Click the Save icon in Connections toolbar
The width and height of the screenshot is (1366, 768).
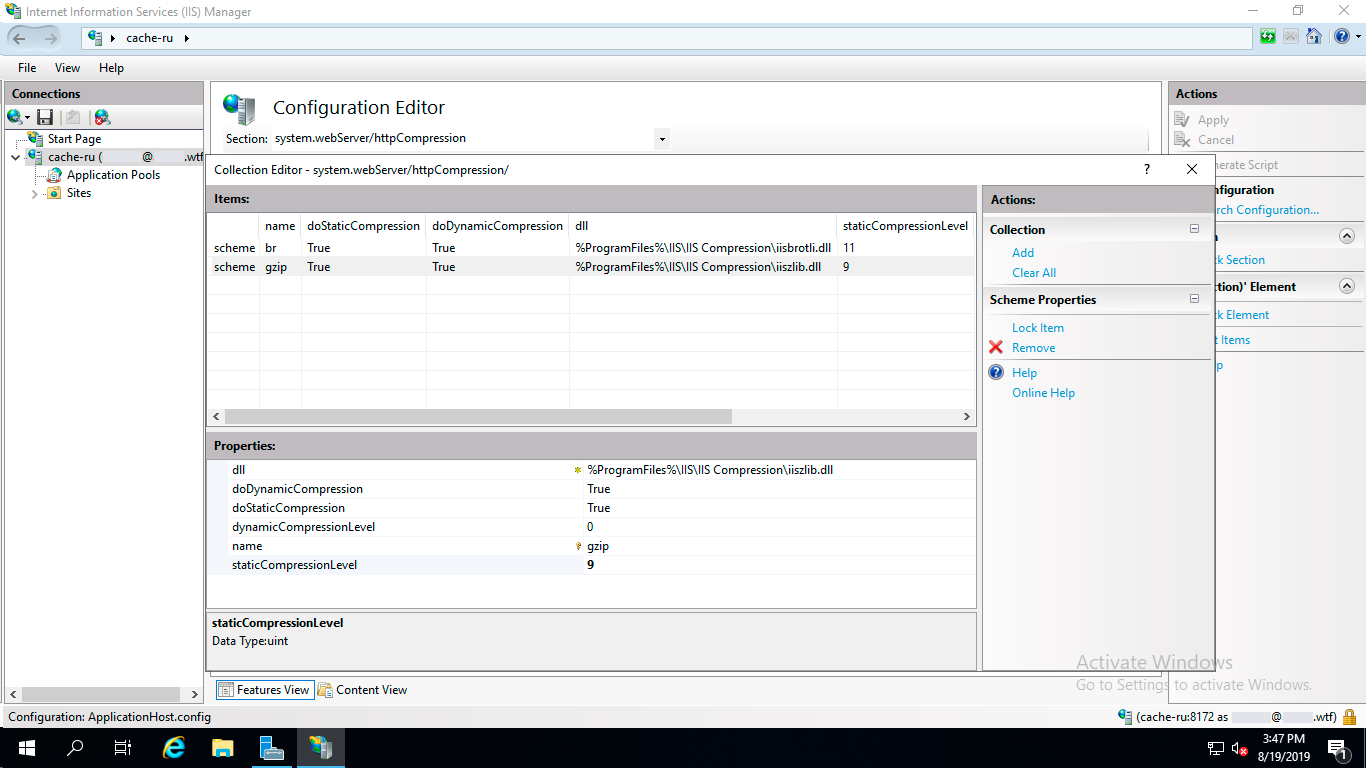tap(45, 117)
